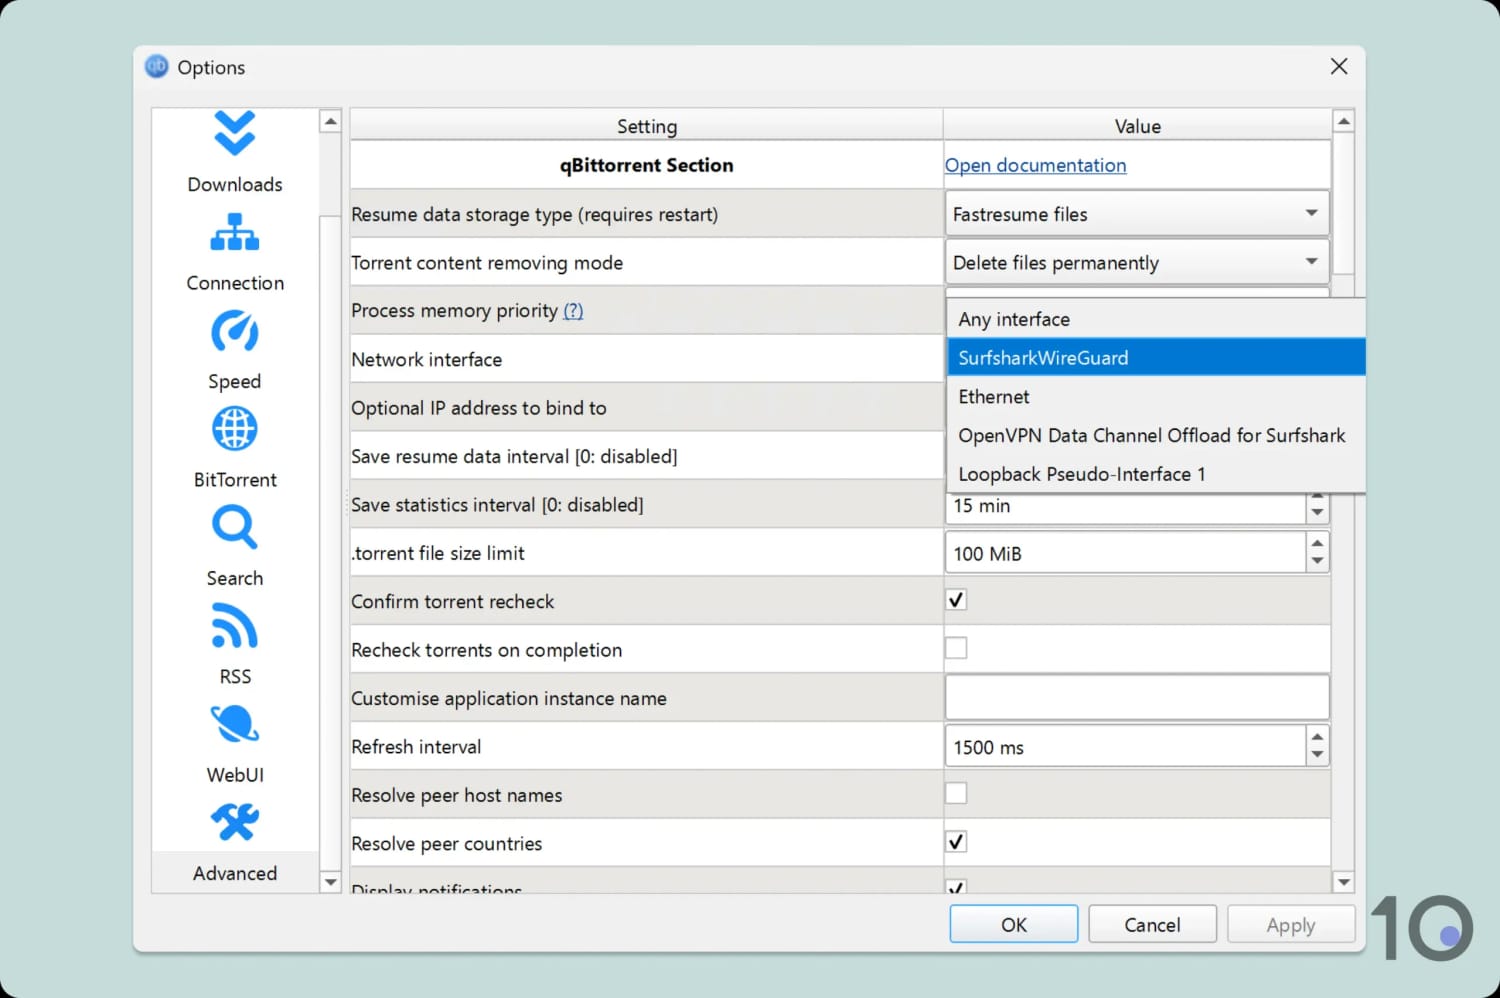Click the Refresh interval value field
Image resolution: width=1500 pixels, height=998 pixels.
tap(1125, 746)
